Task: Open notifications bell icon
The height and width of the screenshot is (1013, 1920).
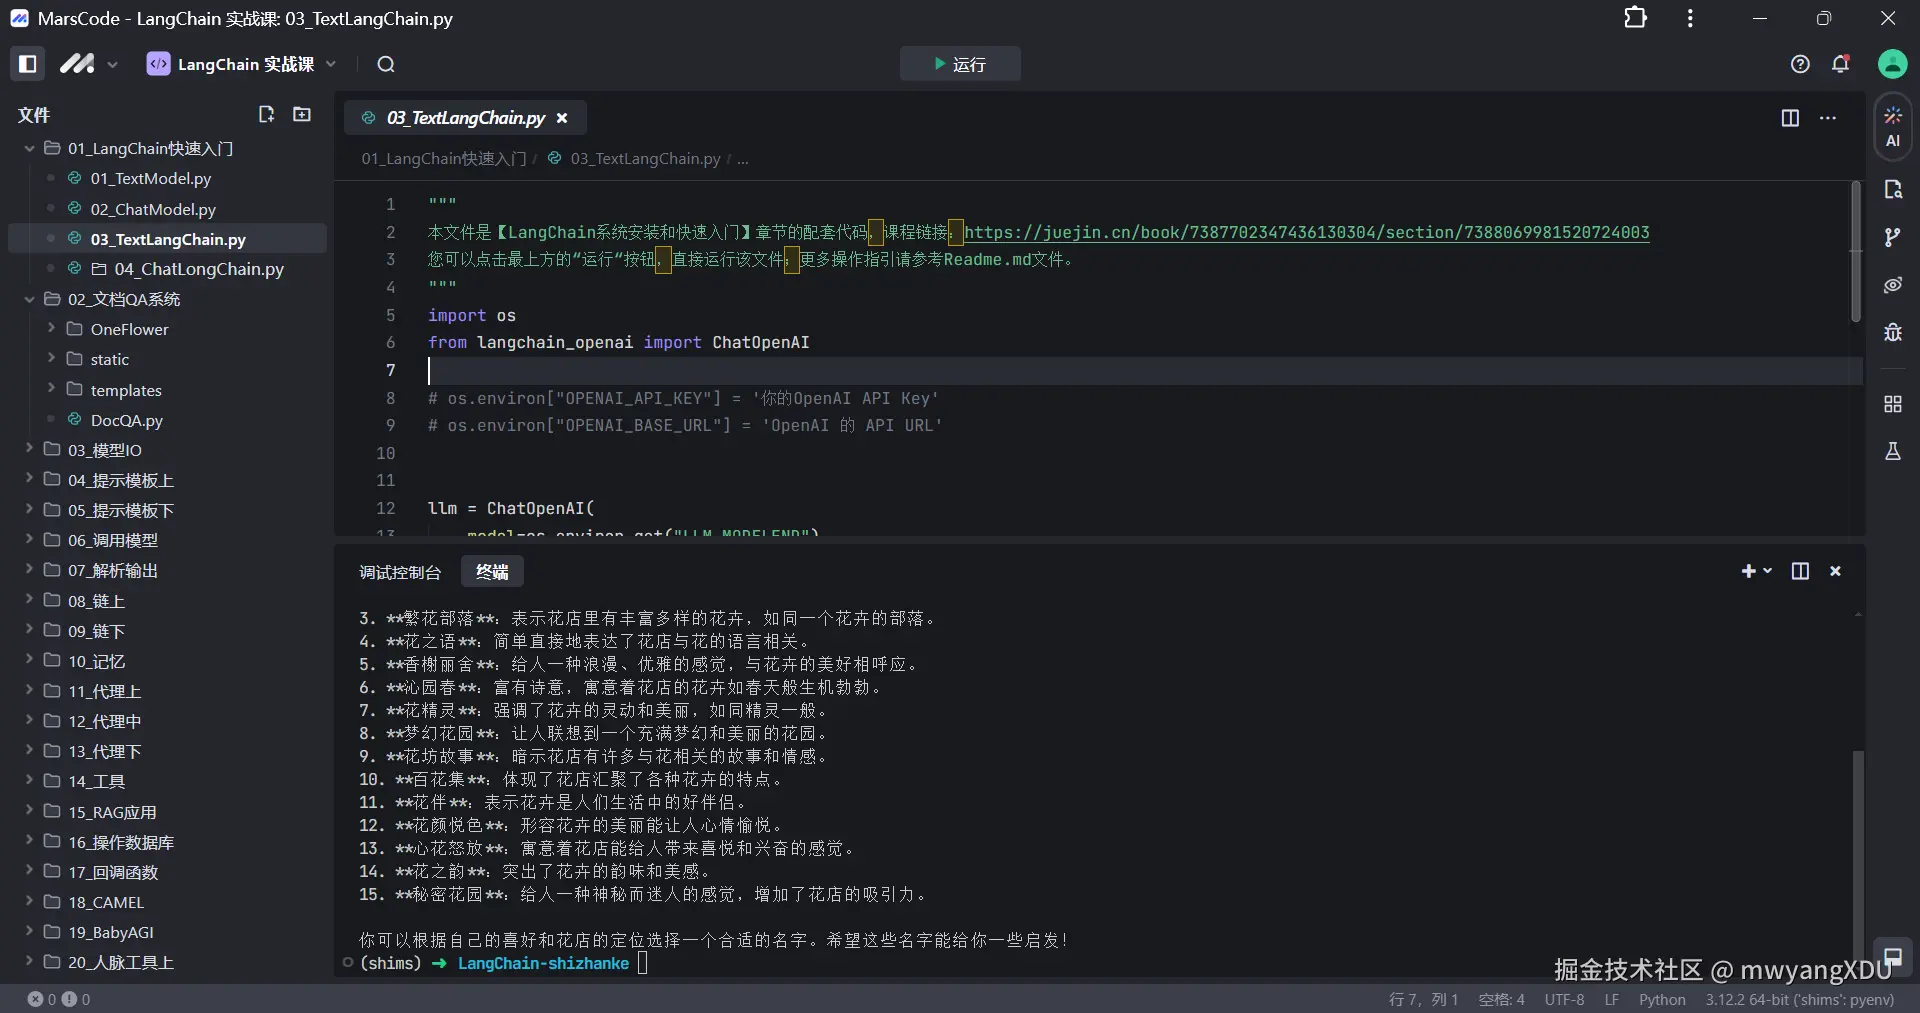Action: tap(1840, 64)
